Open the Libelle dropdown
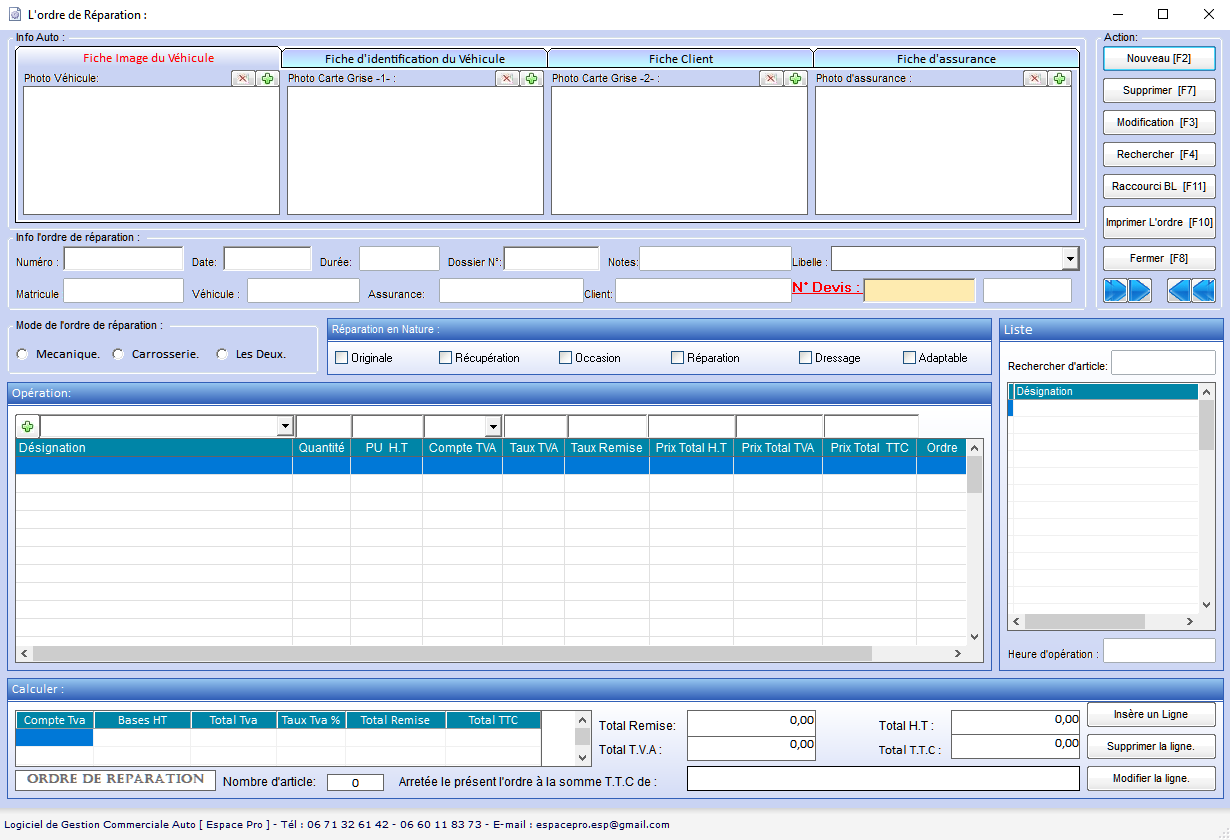Image resolution: width=1230 pixels, height=840 pixels. pyautogui.click(x=1070, y=260)
